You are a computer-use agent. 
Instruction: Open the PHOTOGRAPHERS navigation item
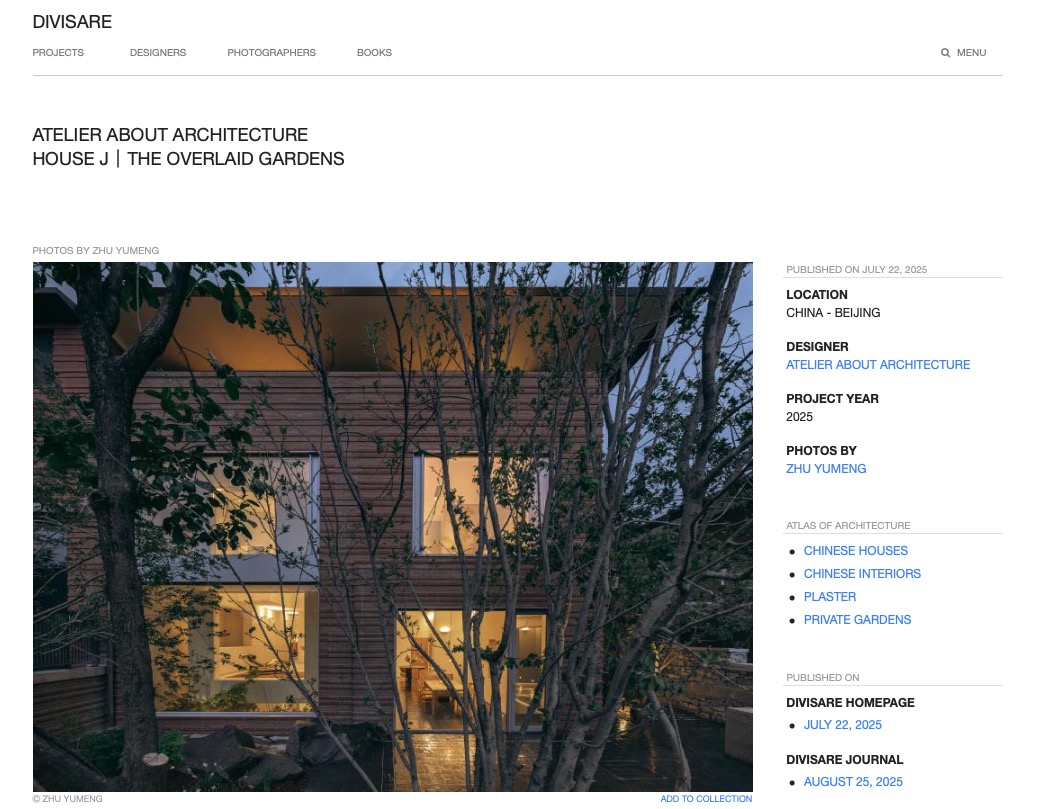coord(271,52)
